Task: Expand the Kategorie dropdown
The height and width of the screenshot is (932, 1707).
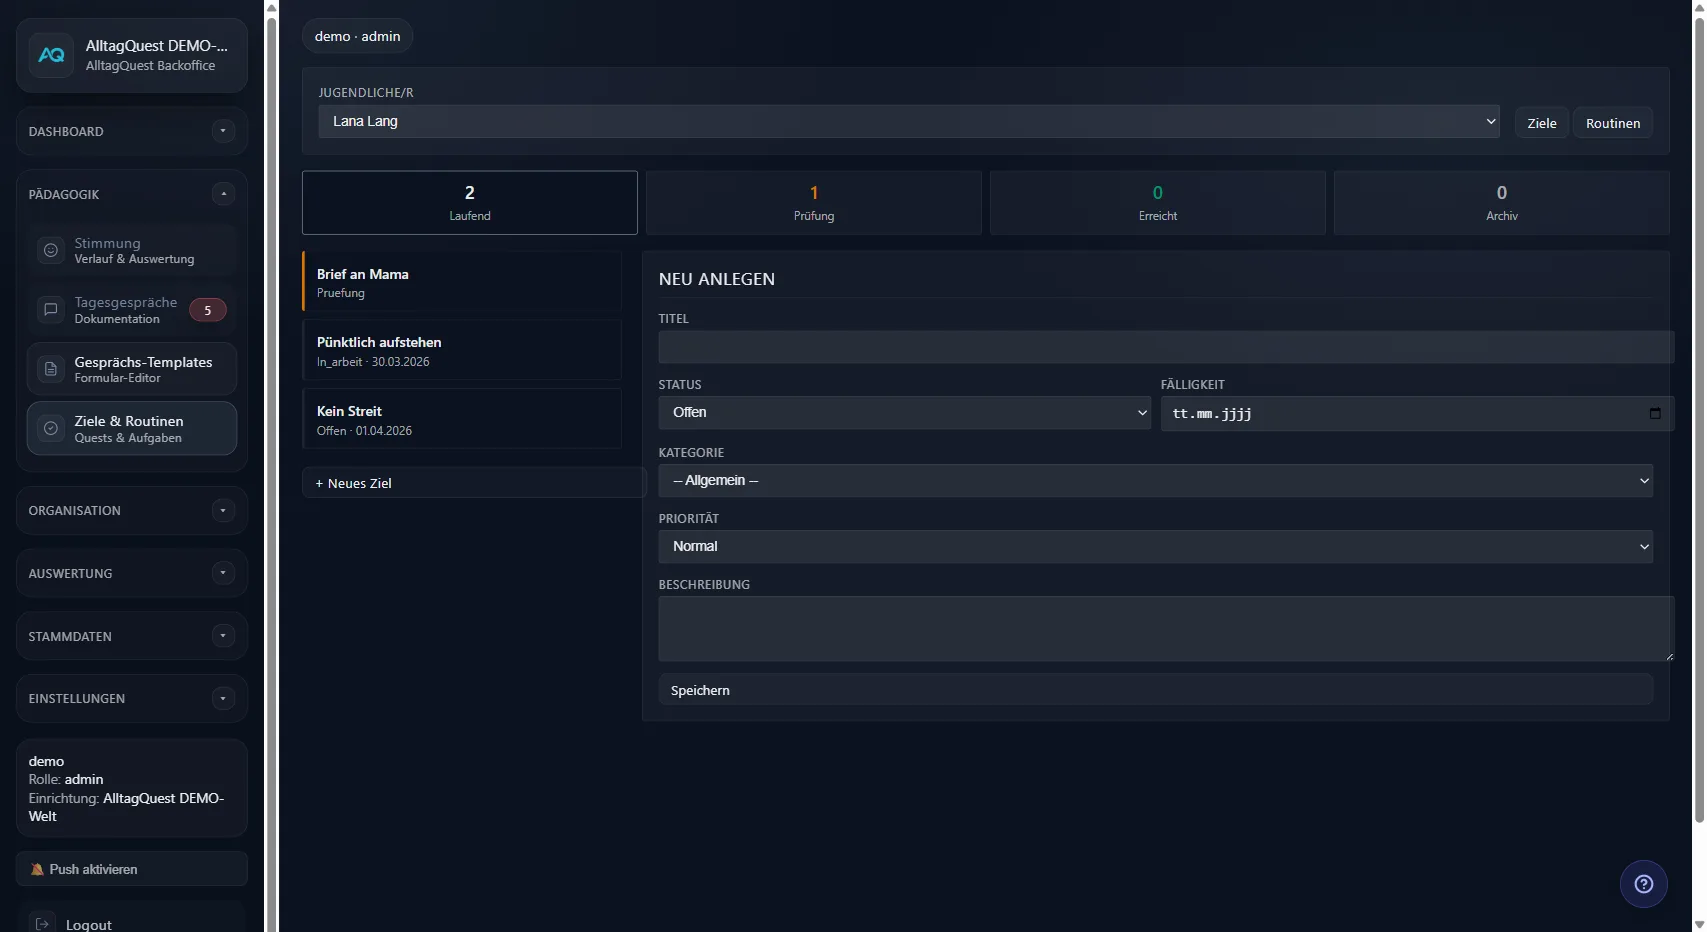Action: 1154,480
